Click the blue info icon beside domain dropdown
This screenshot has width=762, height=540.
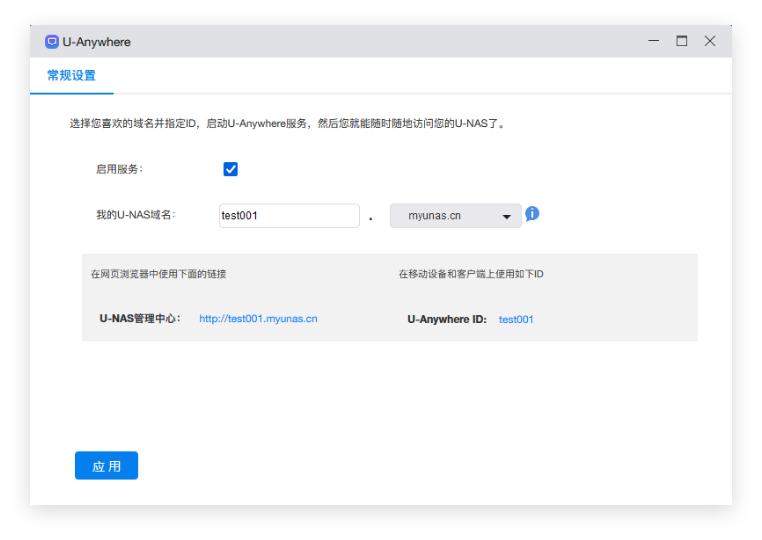(x=532, y=214)
